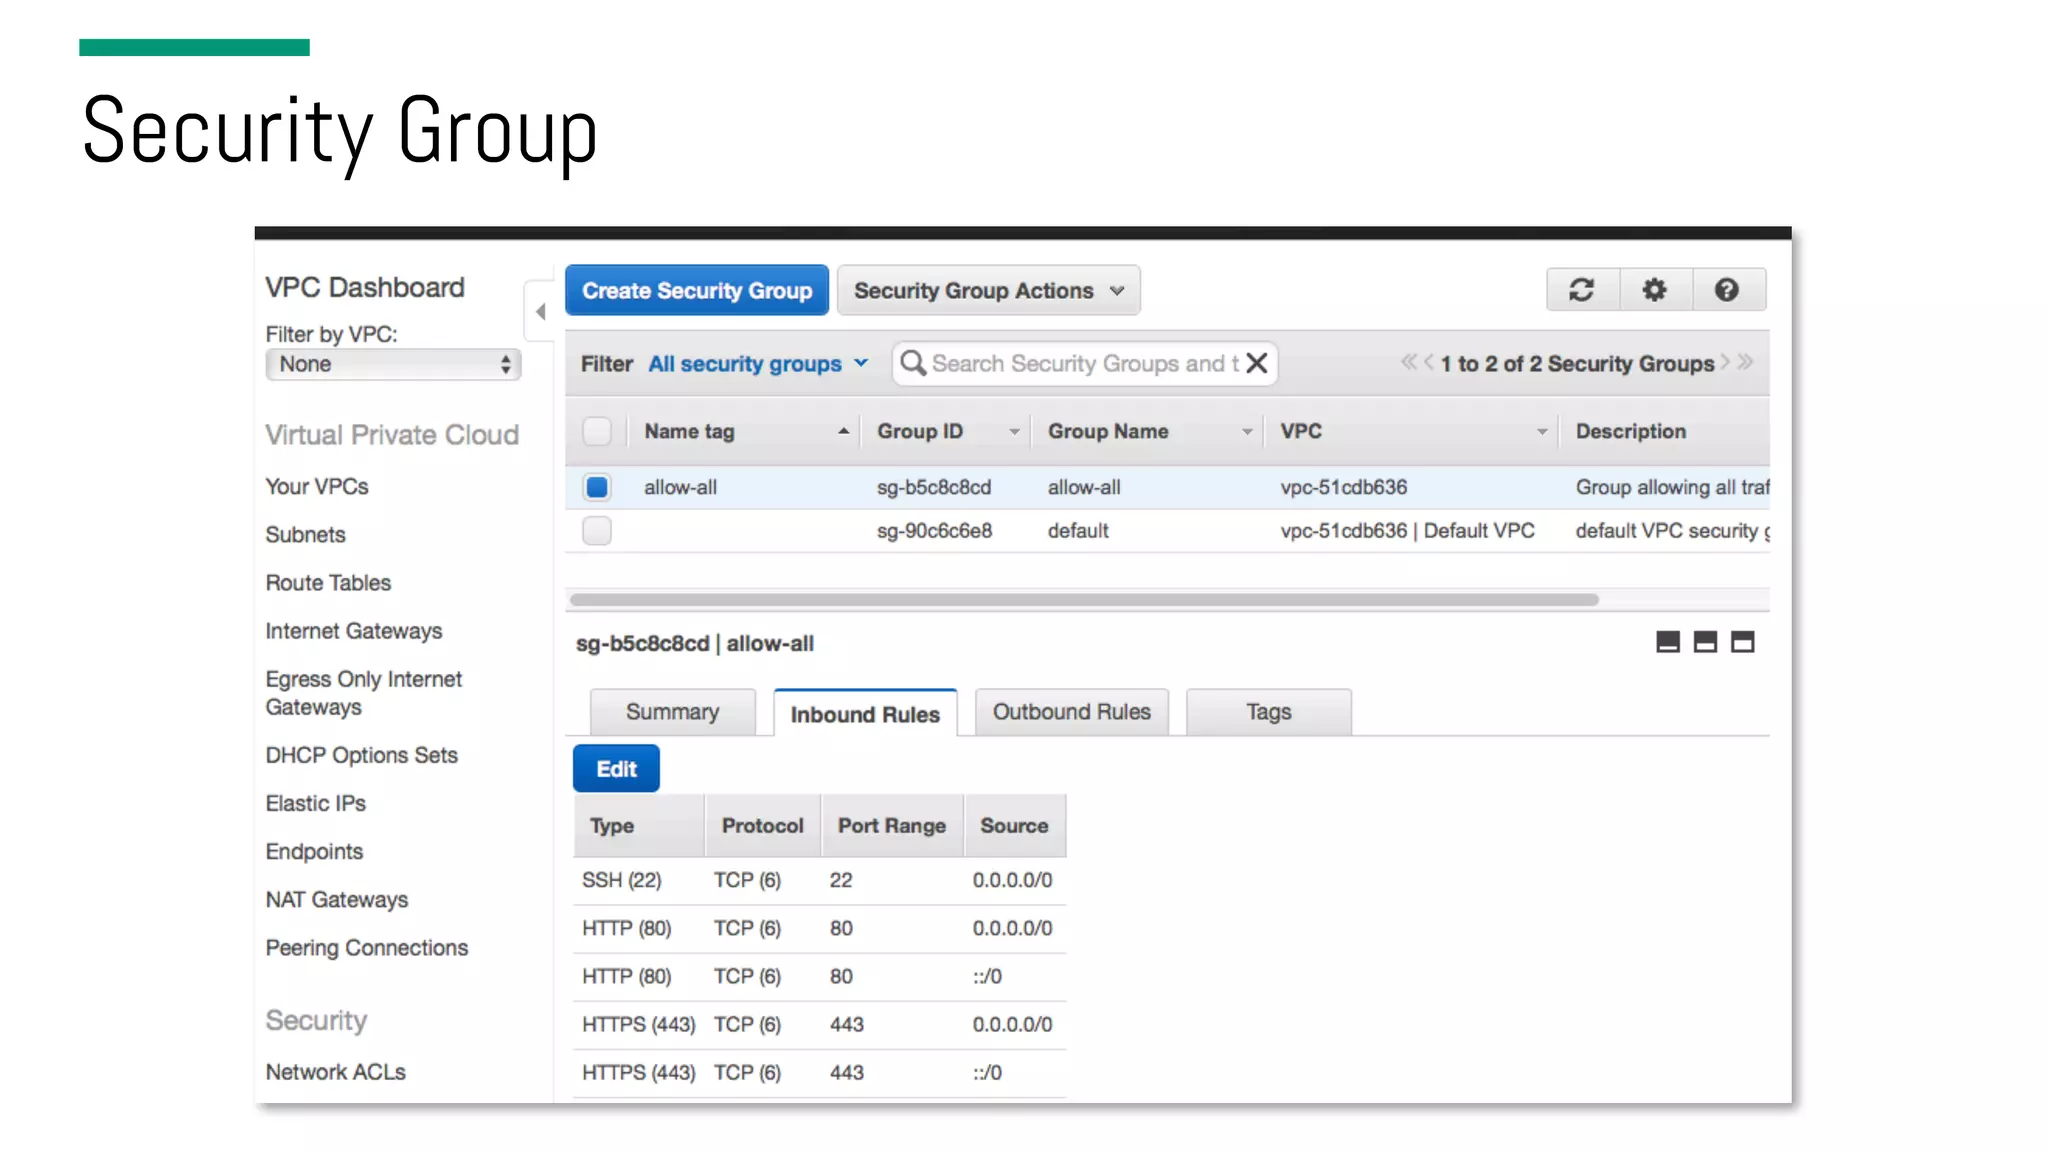Screen dimensions: 2048x1152
Task: Collapse the sidebar with arrow handle
Action: (x=540, y=312)
